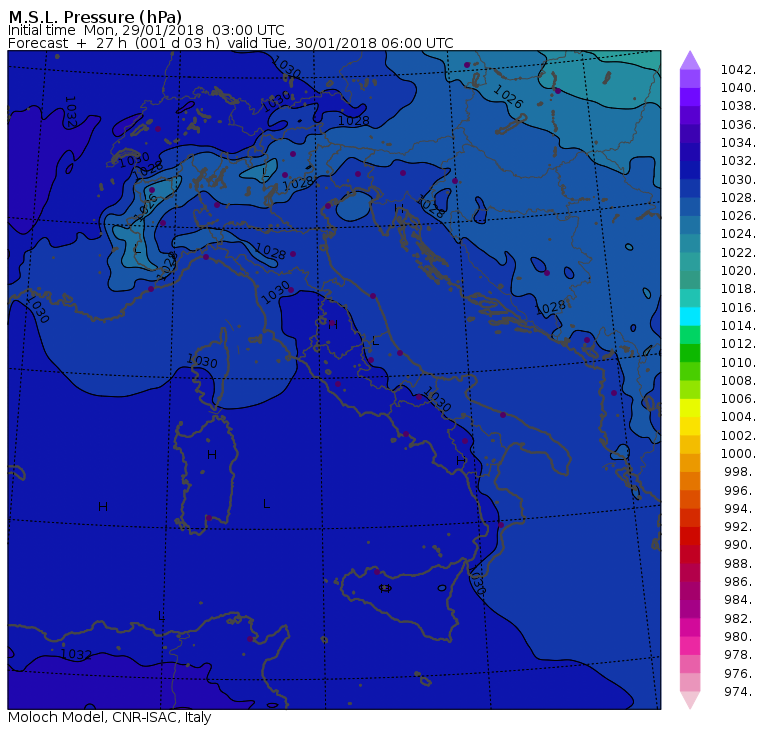Click the downward arrow at the legend bottom
This screenshot has height=731, width=760.
coord(690,700)
